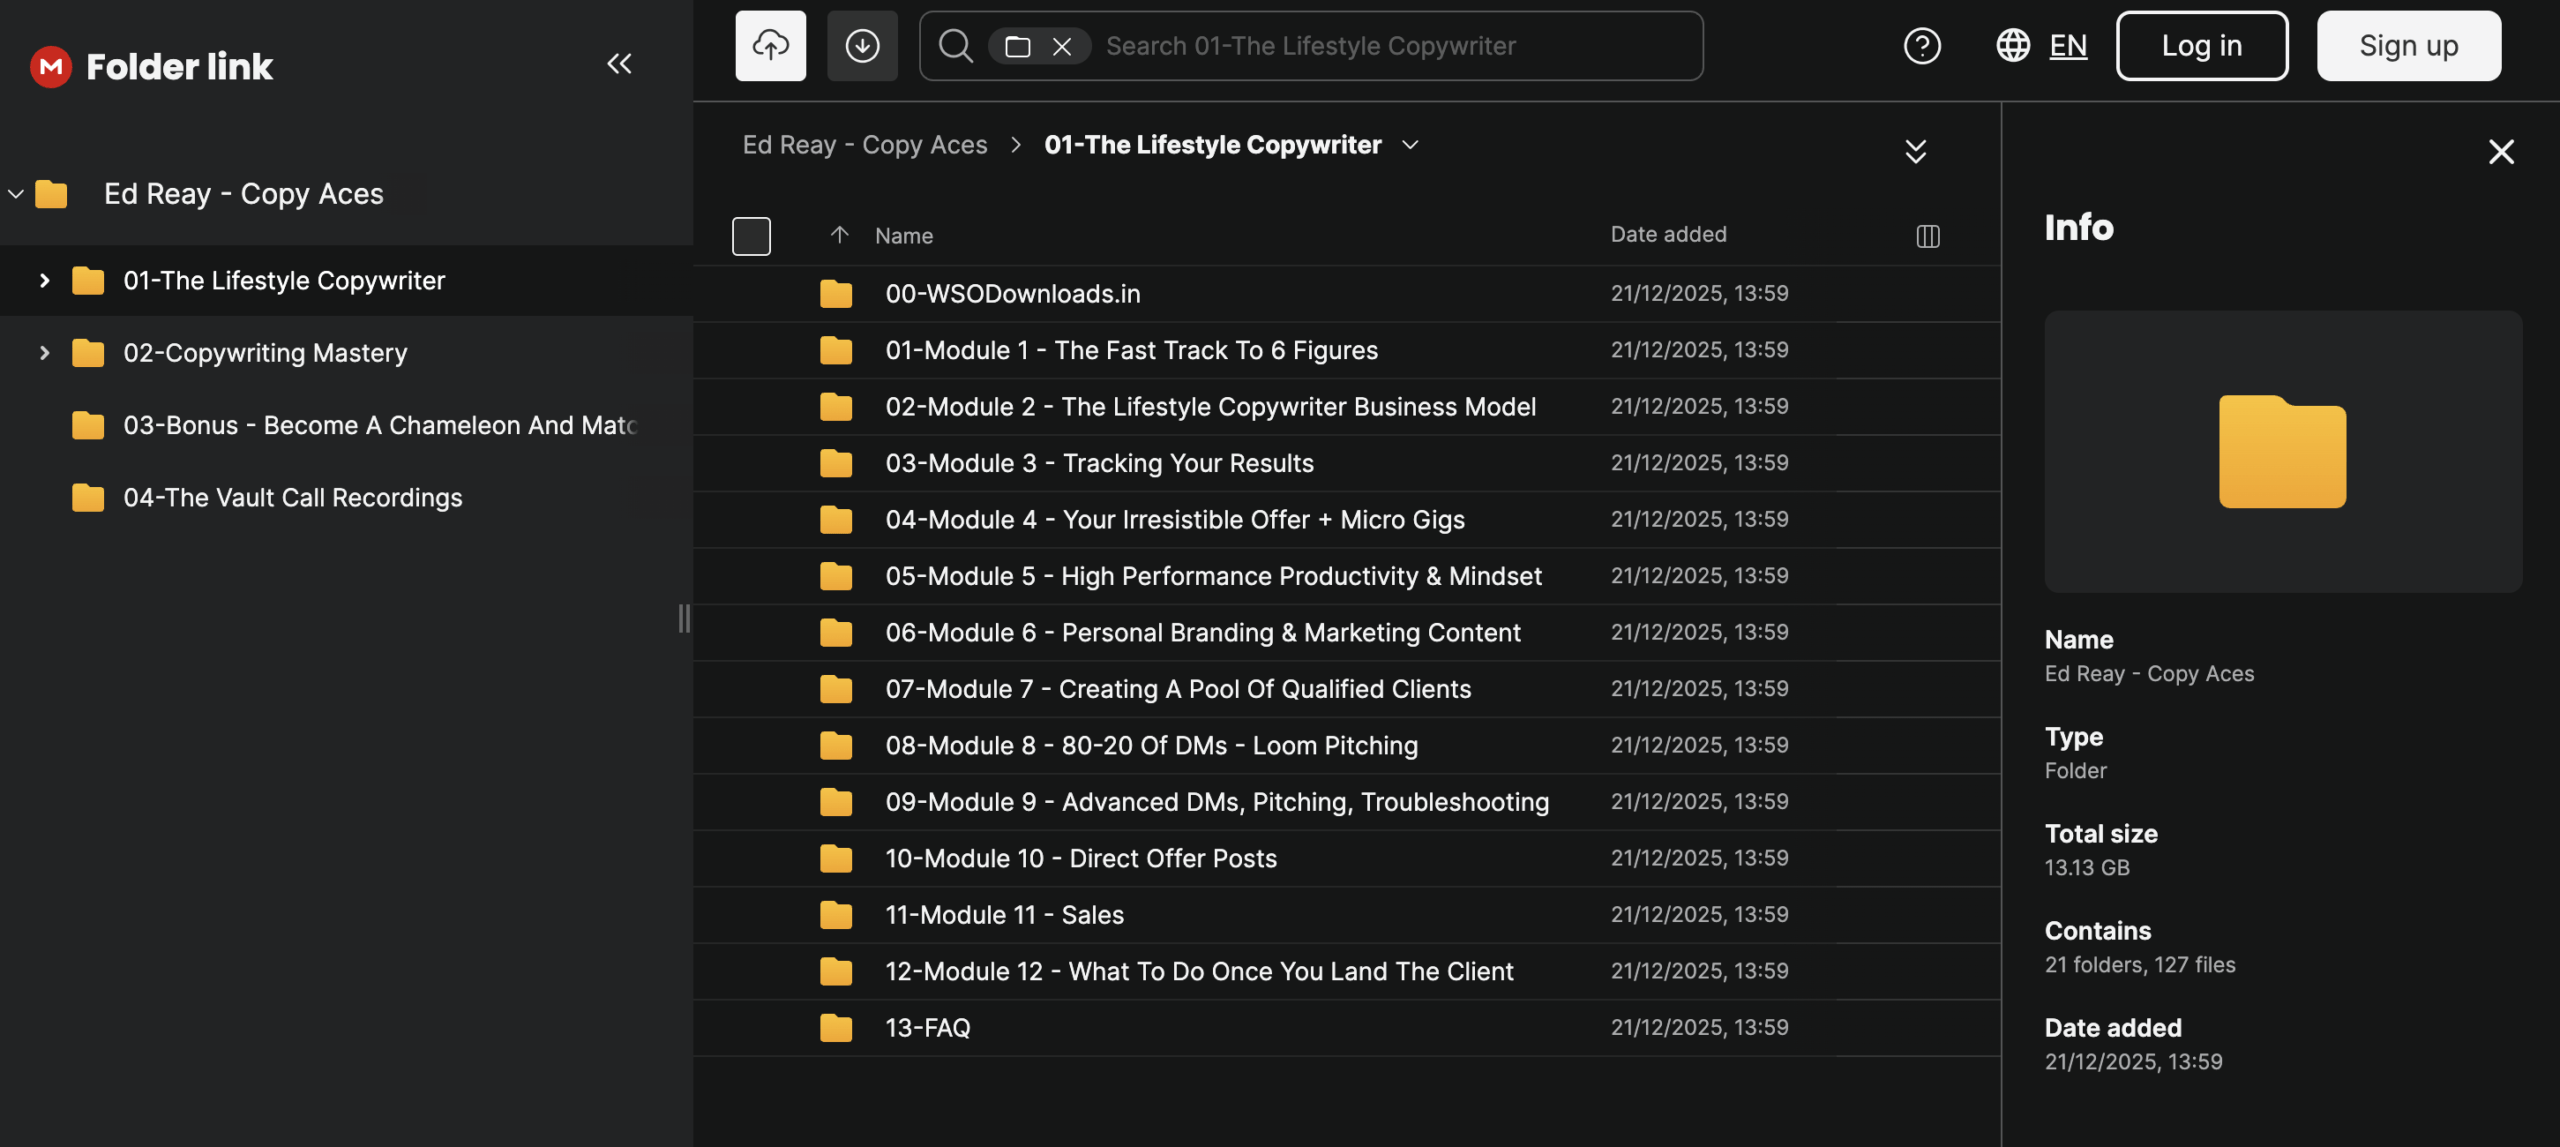Click the search input field
Viewport: 2560px width, 1147px height.
[x=1390, y=46]
